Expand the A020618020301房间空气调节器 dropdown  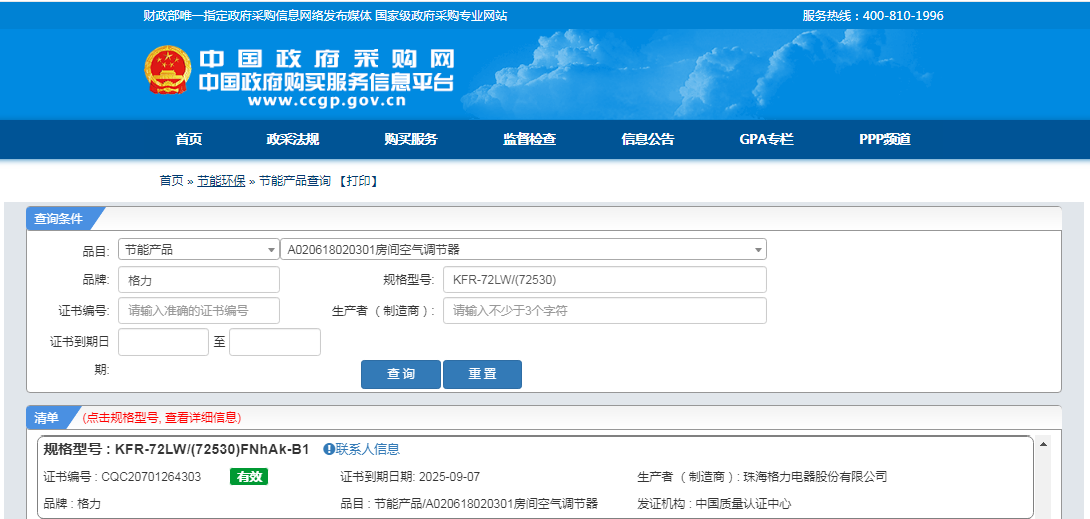tap(523, 249)
